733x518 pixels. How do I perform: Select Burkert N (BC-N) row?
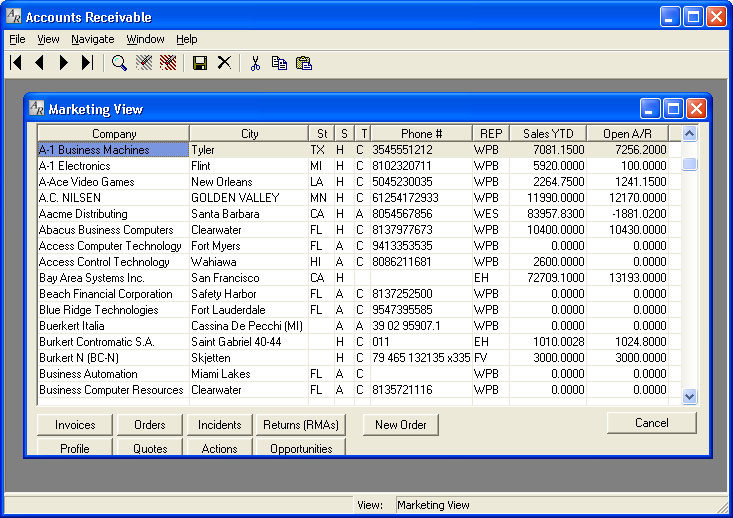pyautogui.click(x=359, y=358)
